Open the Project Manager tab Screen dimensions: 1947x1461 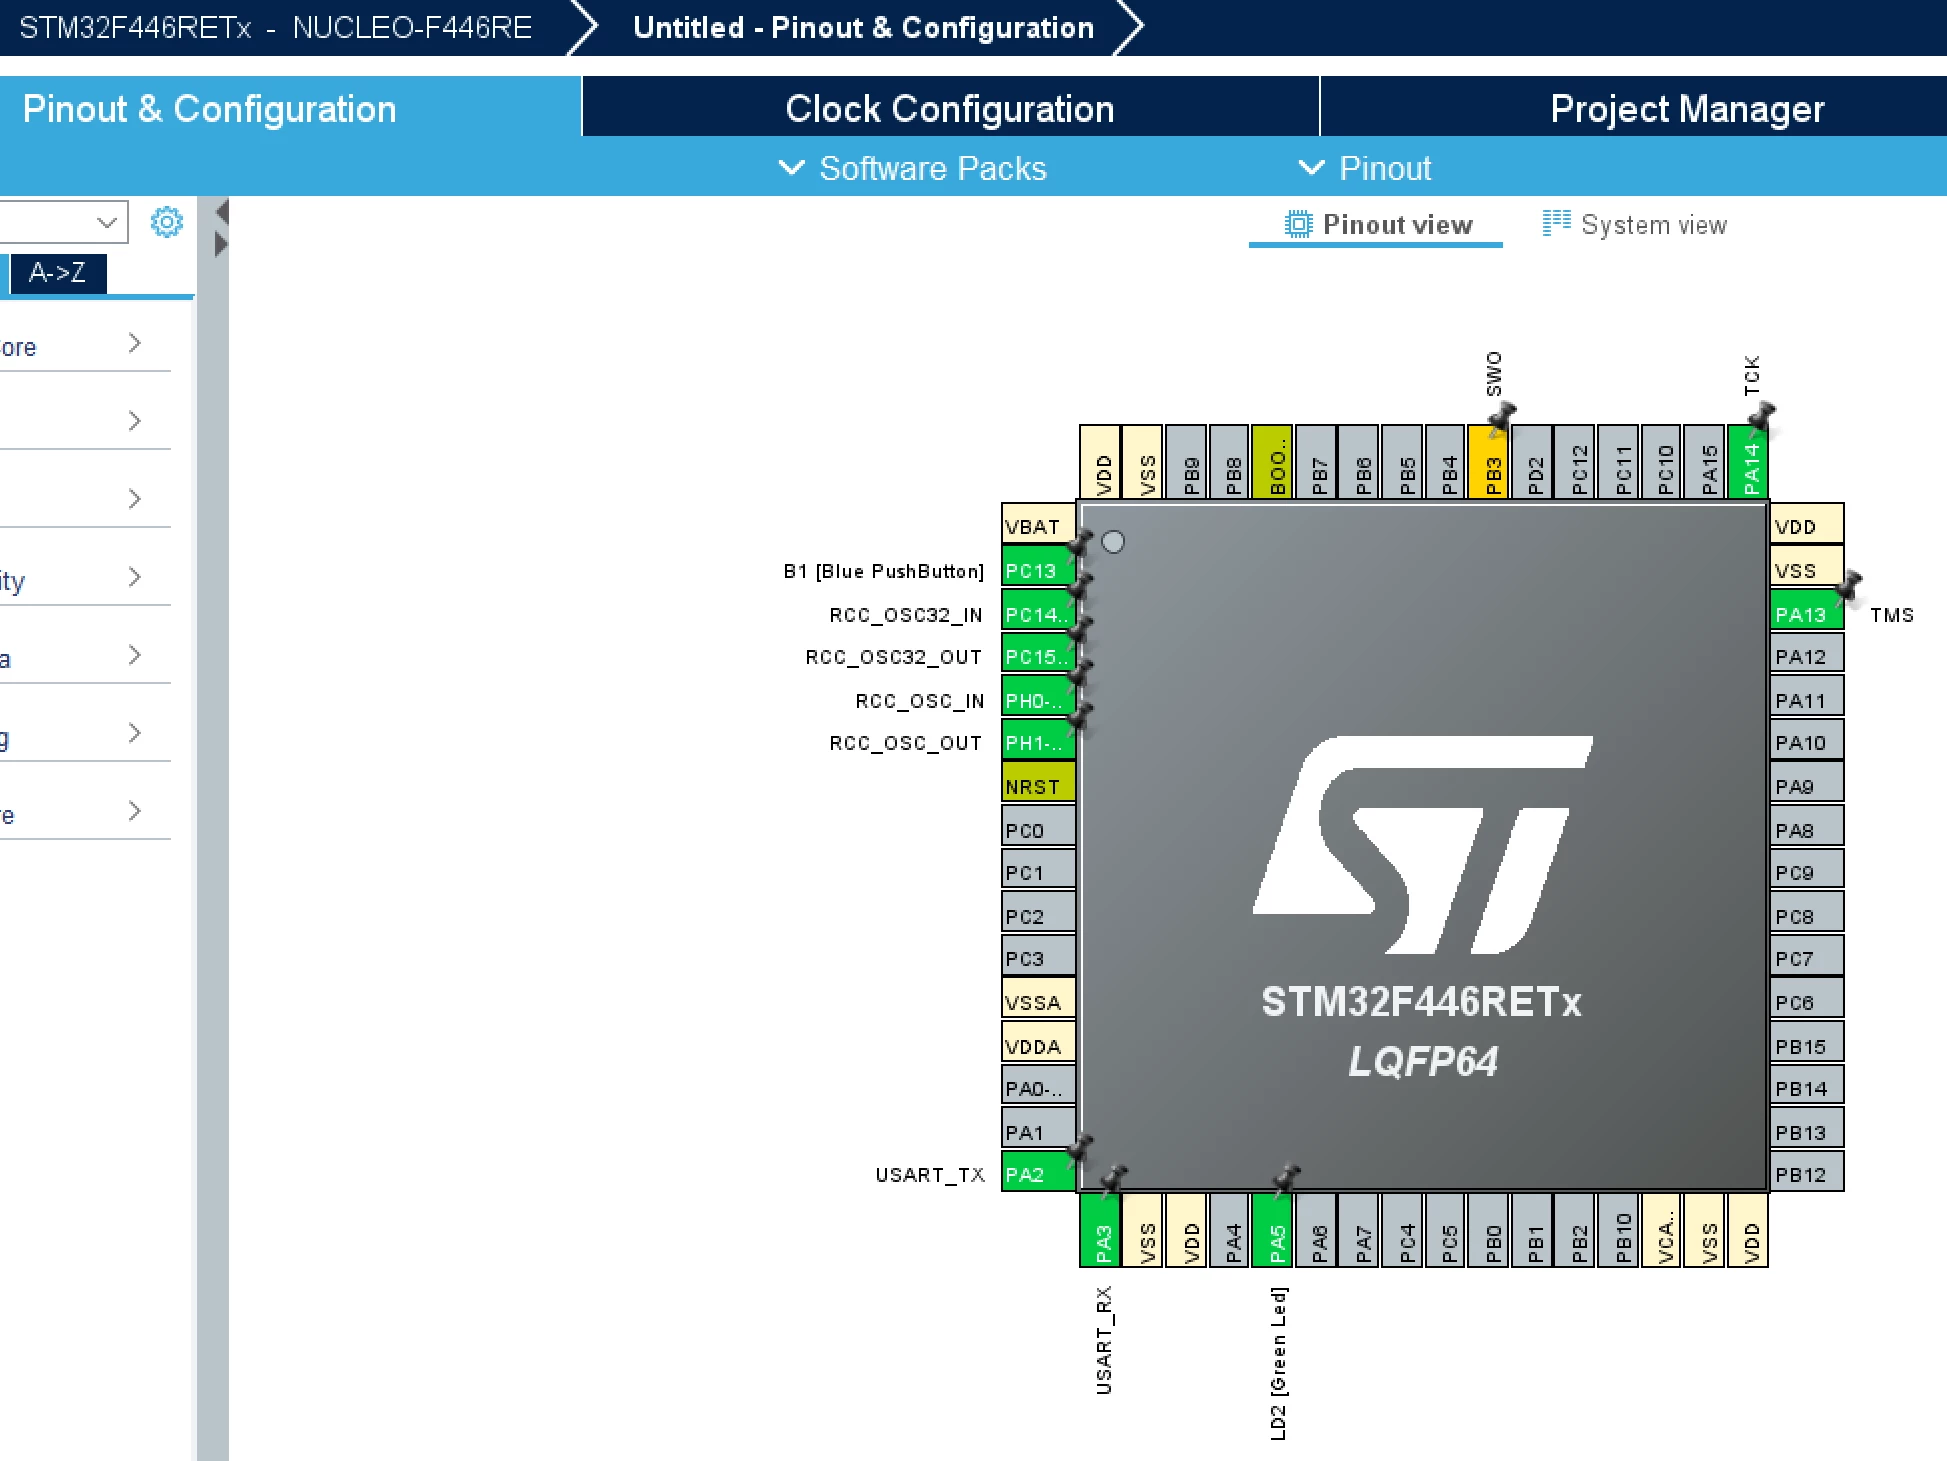pyautogui.click(x=1687, y=109)
